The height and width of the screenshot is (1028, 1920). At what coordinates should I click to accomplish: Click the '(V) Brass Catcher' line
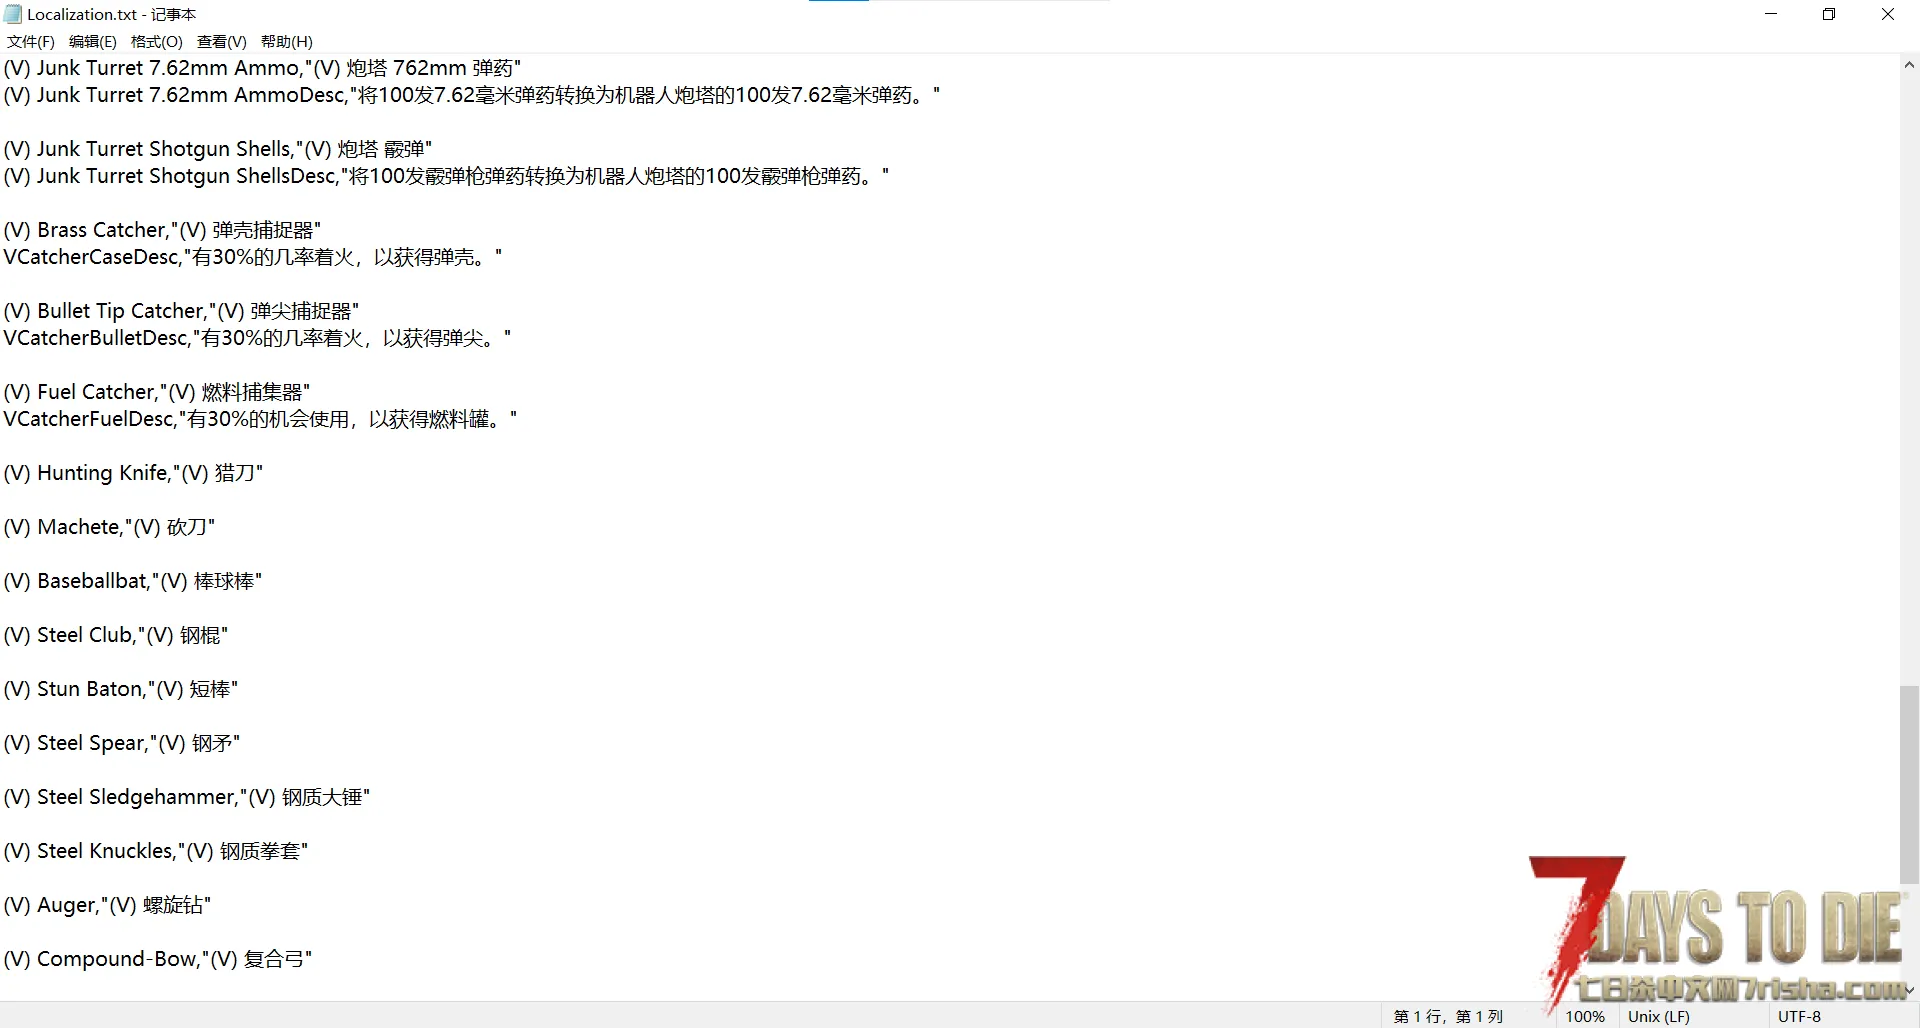pyautogui.click(x=162, y=230)
